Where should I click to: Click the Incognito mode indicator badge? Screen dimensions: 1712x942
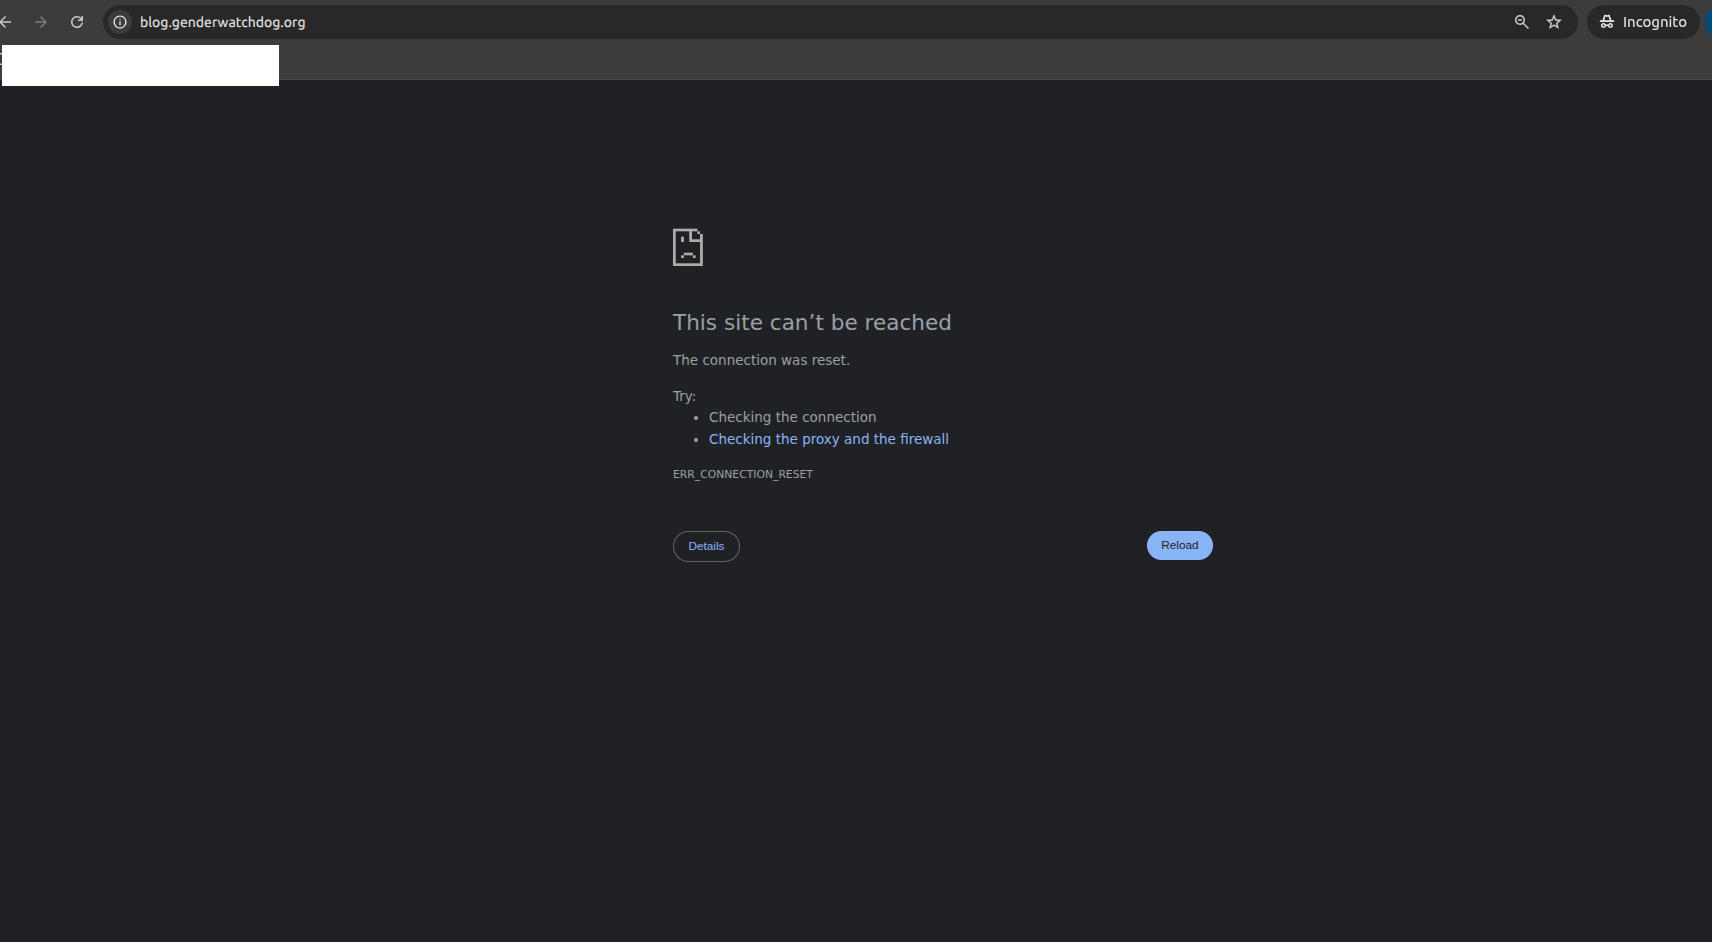pyautogui.click(x=1642, y=21)
